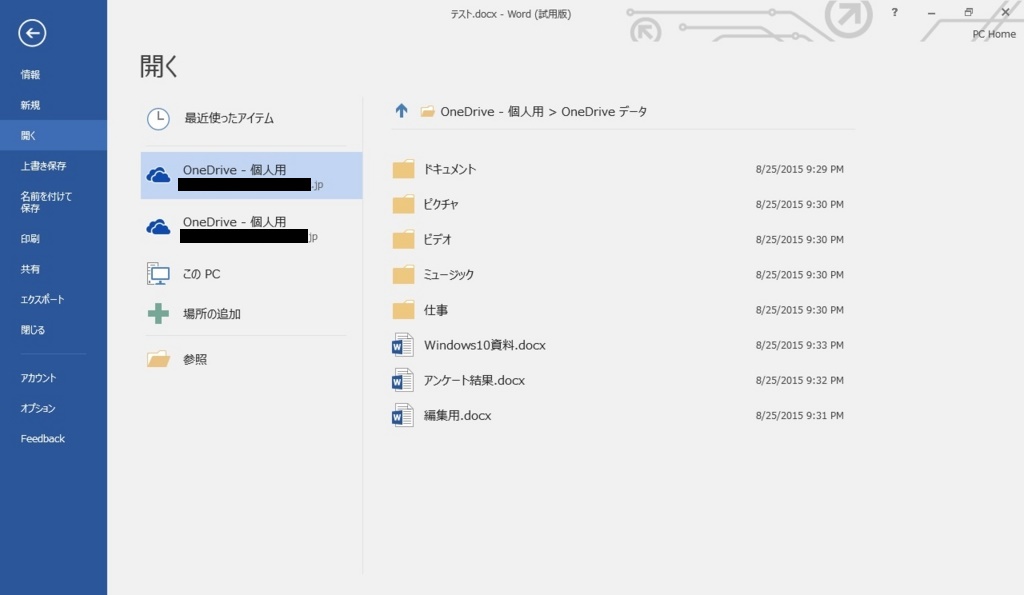The width and height of the screenshot is (1024, 595).
Task: Open file name アンケート結果.docx
Action: click(474, 381)
